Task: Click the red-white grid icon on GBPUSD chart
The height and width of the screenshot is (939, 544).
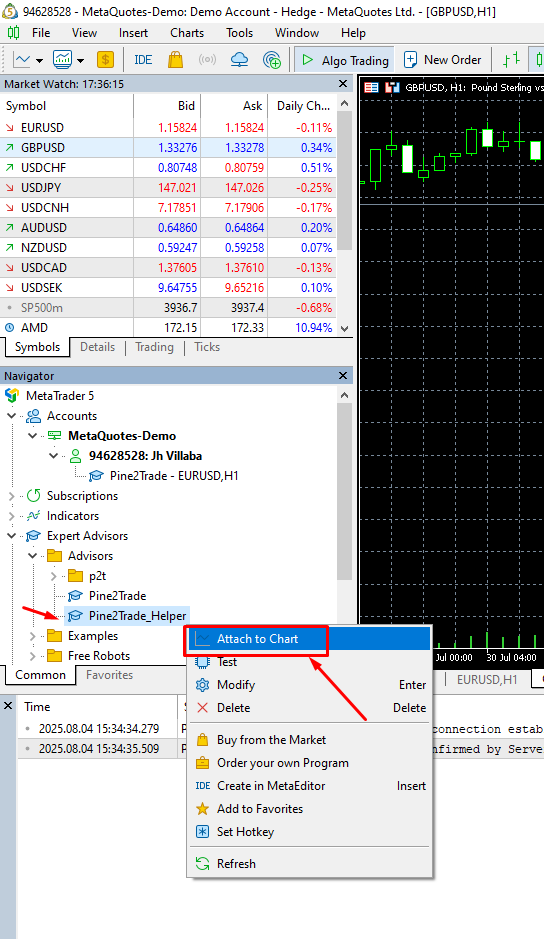Action: 371,87
